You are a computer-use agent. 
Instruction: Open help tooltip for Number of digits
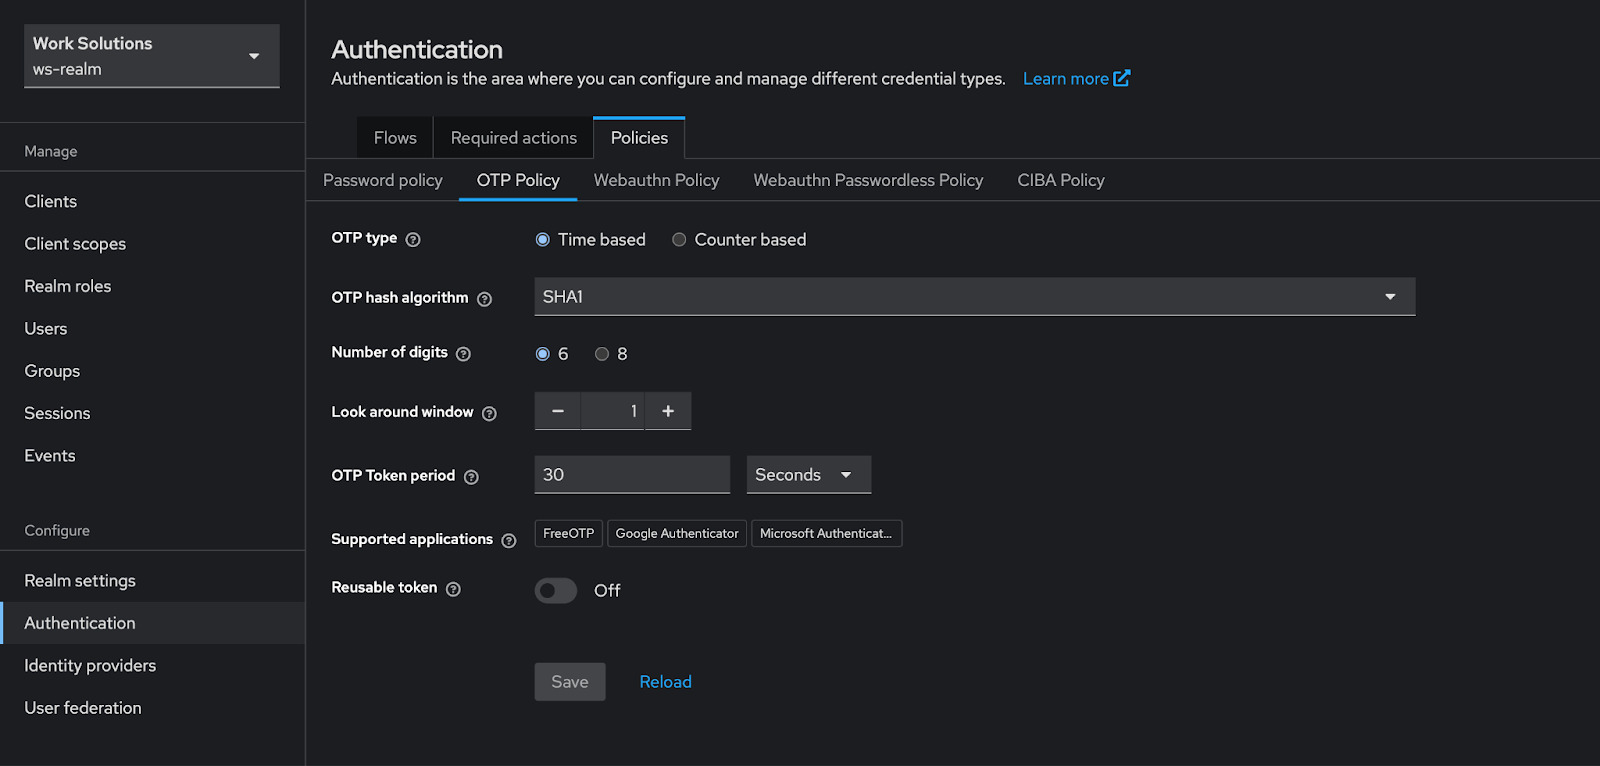463,354
